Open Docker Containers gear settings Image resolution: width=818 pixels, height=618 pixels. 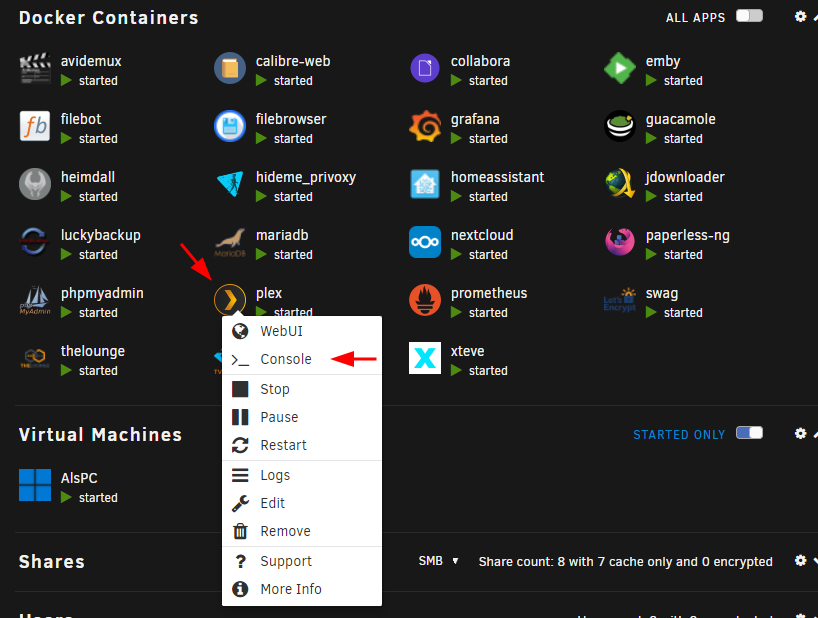coord(800,17)
